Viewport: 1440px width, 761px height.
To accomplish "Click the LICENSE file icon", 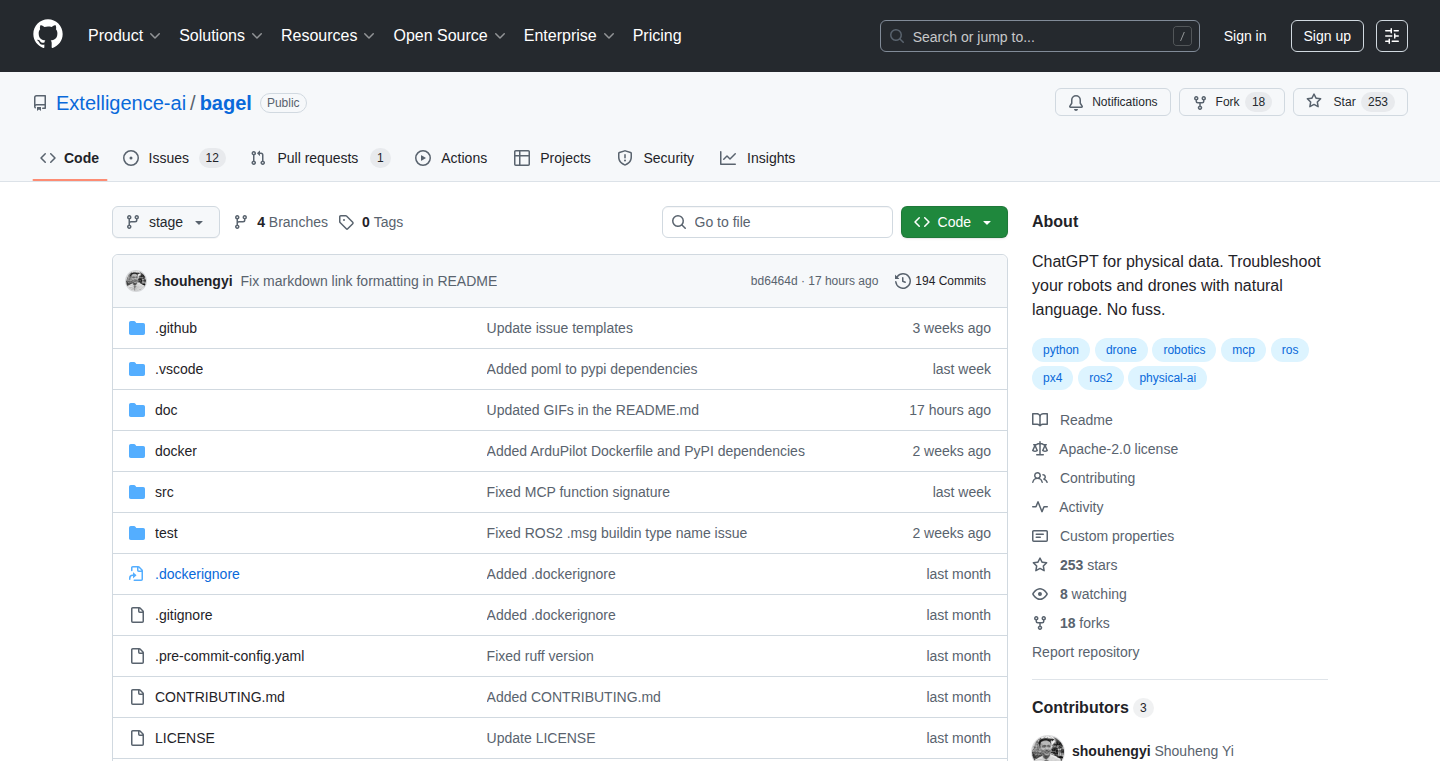I will (x=137, y=738).
